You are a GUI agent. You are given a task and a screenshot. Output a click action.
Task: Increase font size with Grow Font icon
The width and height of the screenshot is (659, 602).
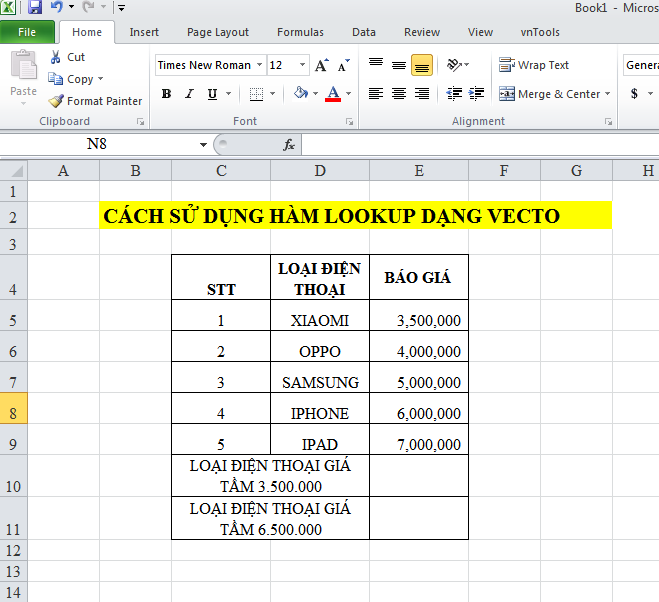[x=322, y=65]
